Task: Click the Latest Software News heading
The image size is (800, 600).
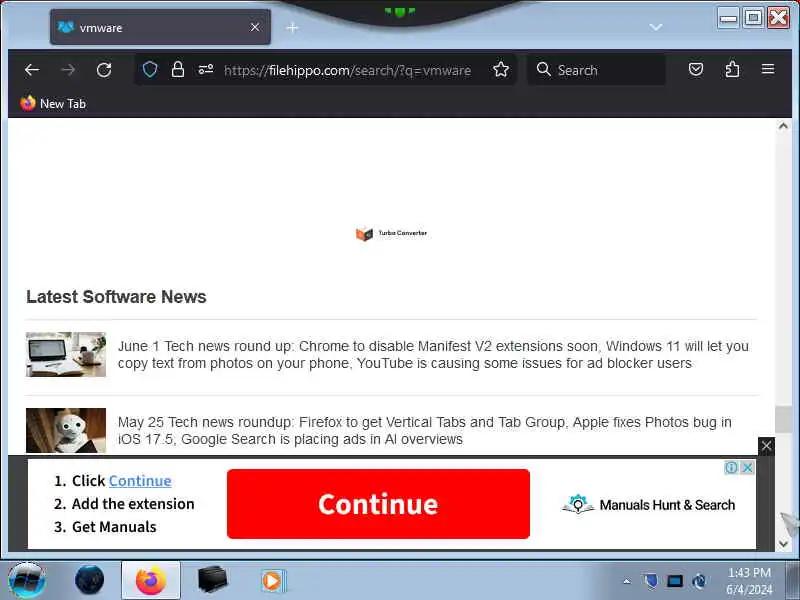Action: coord(116,296)
